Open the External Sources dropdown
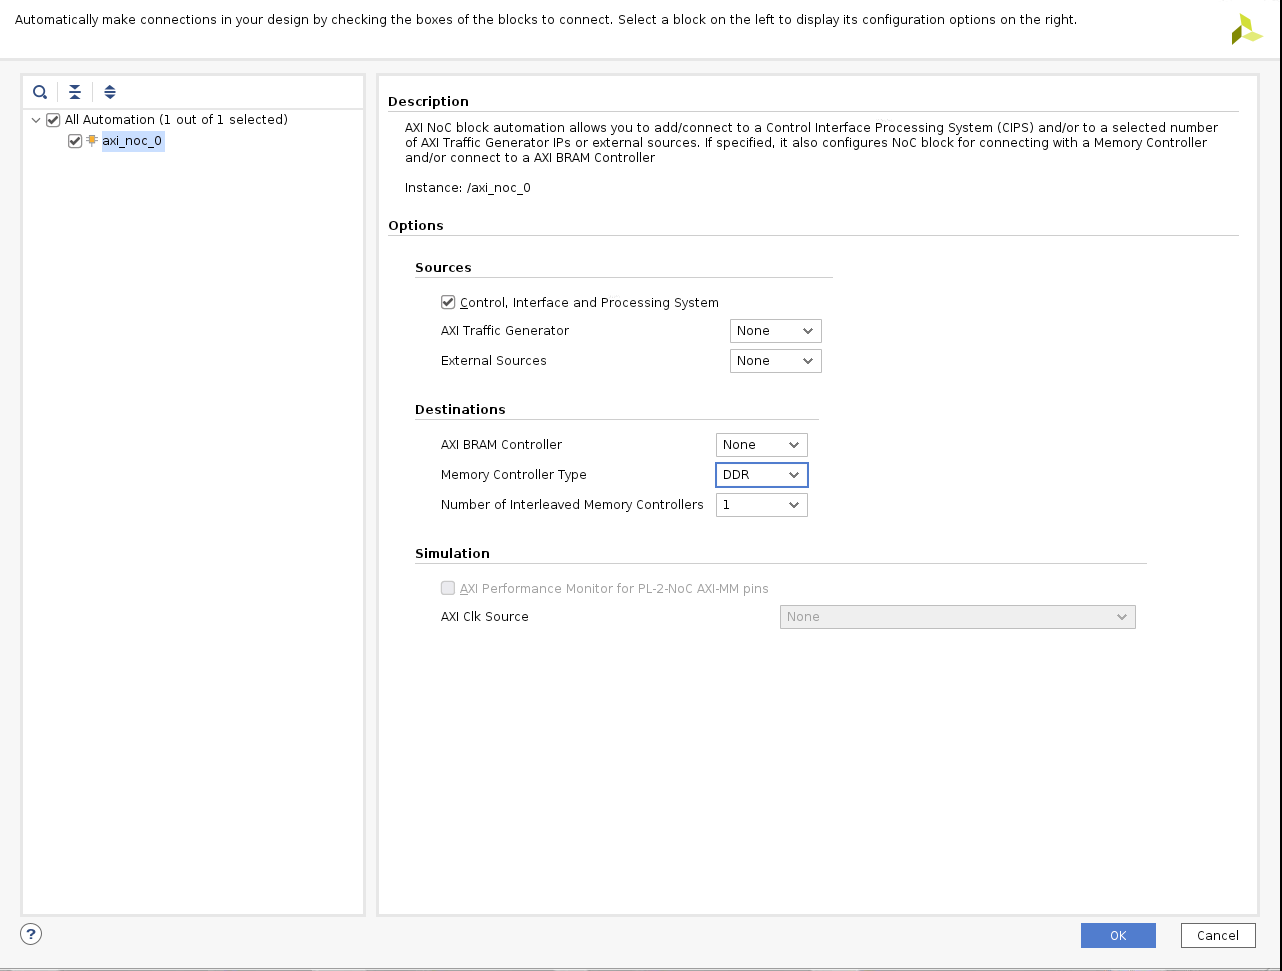This screenshot has width=1282, height=971. 775,361
